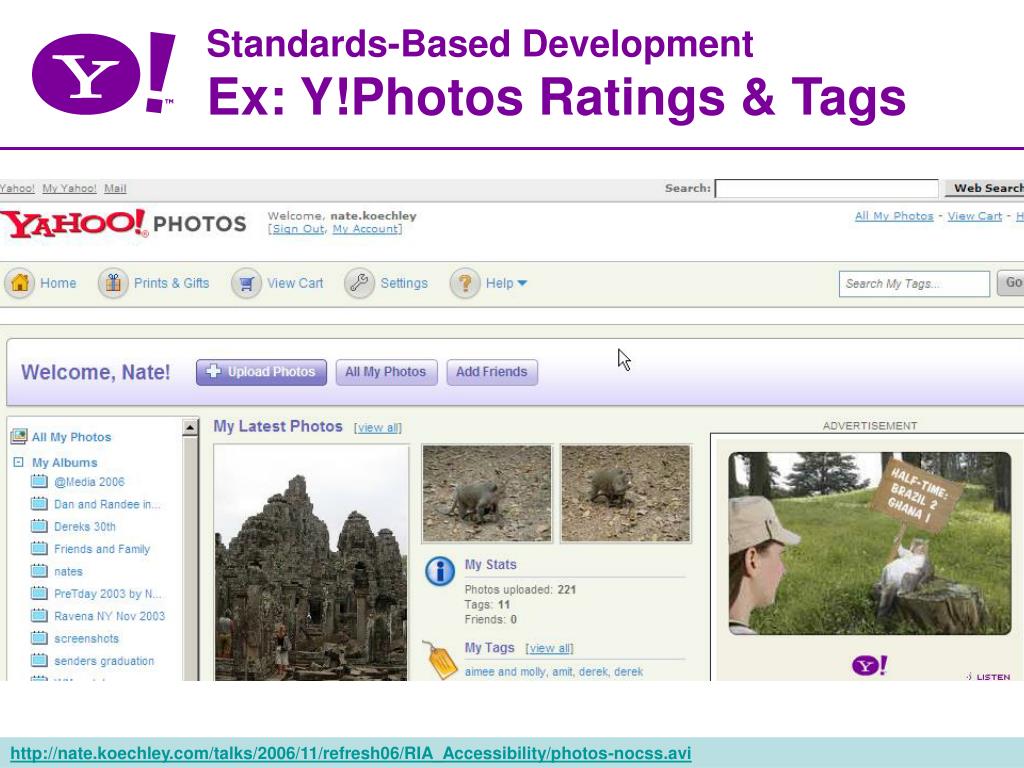Open Prints & Gifts navigation item
Viewport: 1024px width, 768px height.
(x=171, y=283)
